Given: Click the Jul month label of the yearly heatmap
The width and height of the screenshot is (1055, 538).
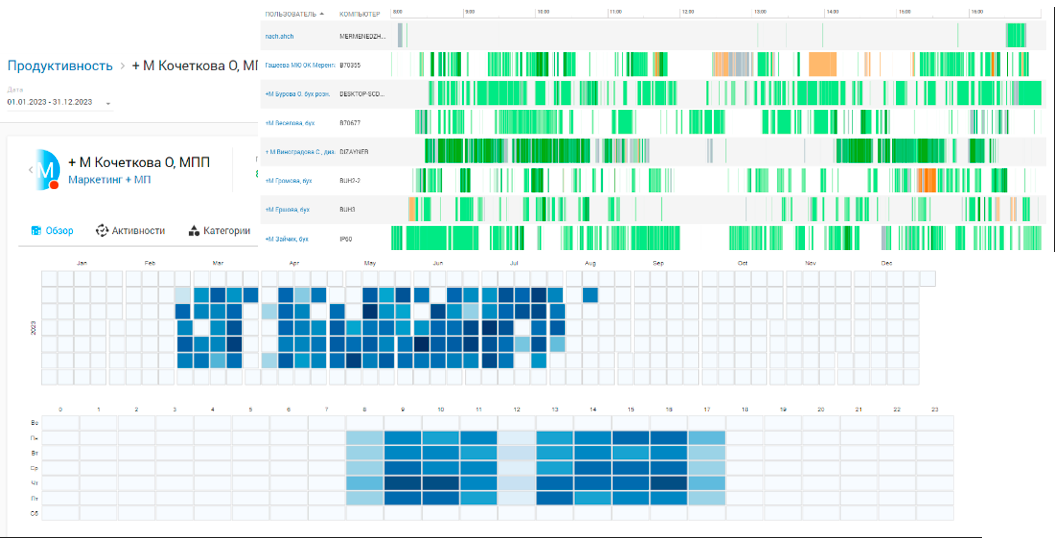Looking at the screenshot, I should coord(514,263).
